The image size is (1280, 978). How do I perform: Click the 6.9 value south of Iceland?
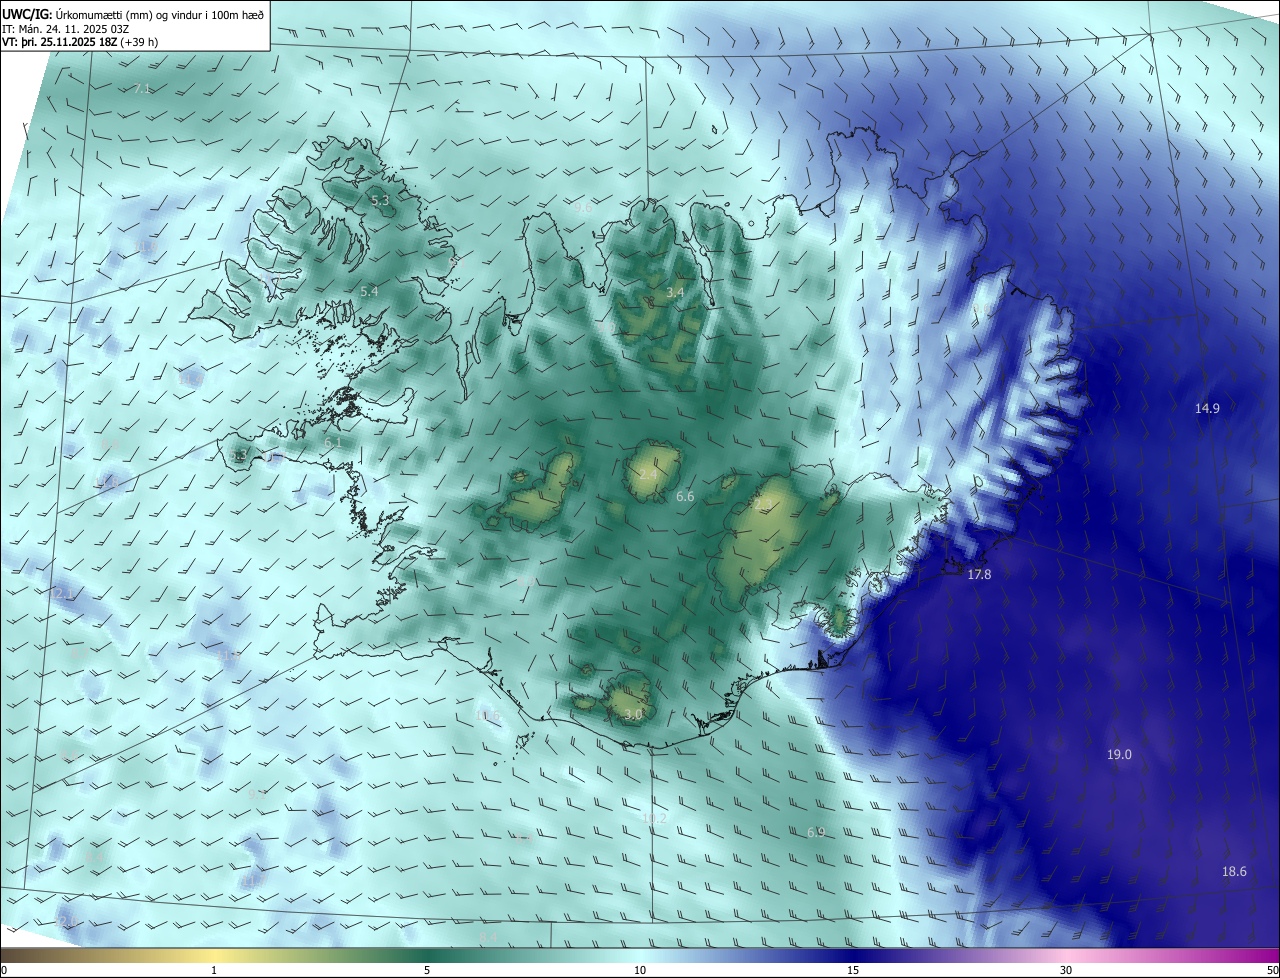pyautogui.click(x=816, y=833)
